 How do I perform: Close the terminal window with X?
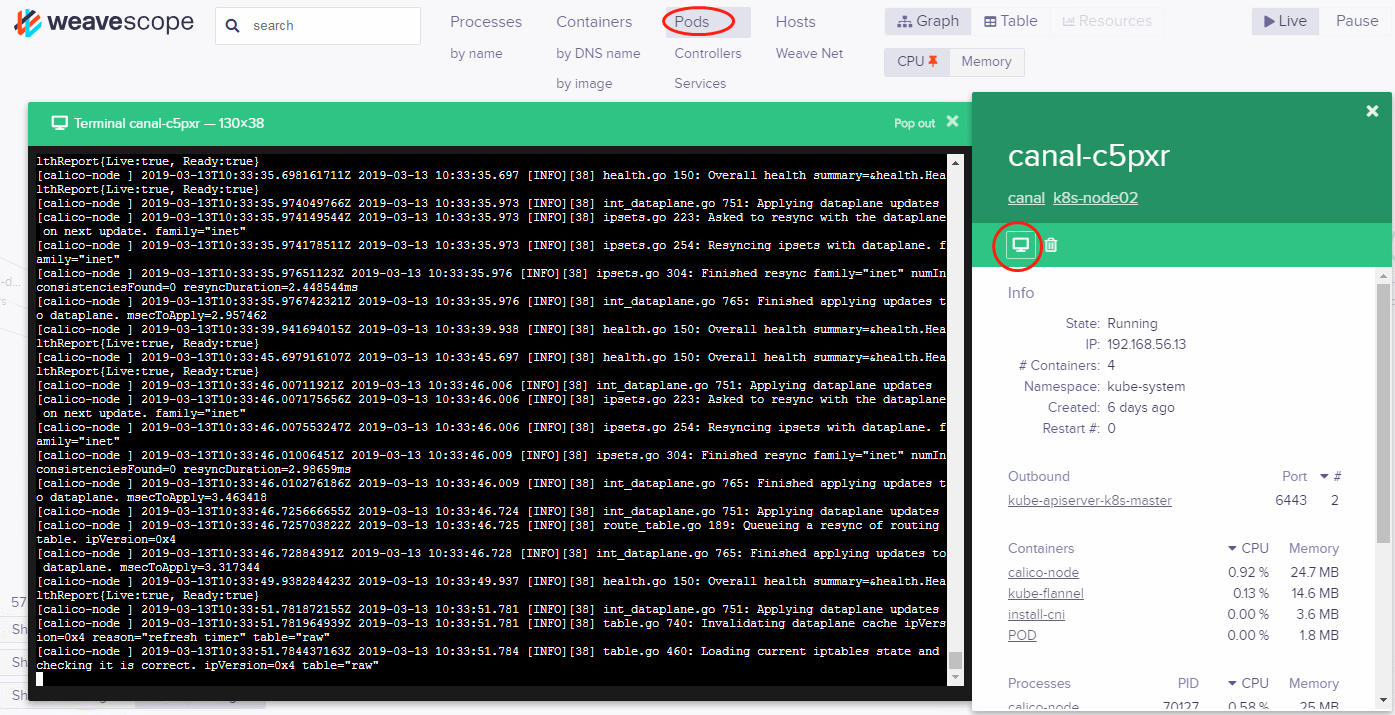[x=952, y=121]
